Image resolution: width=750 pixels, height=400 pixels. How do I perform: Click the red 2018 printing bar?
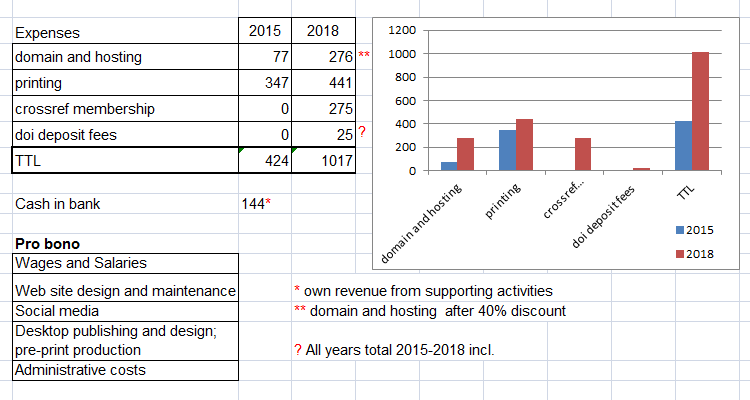(x=524, y=144)
